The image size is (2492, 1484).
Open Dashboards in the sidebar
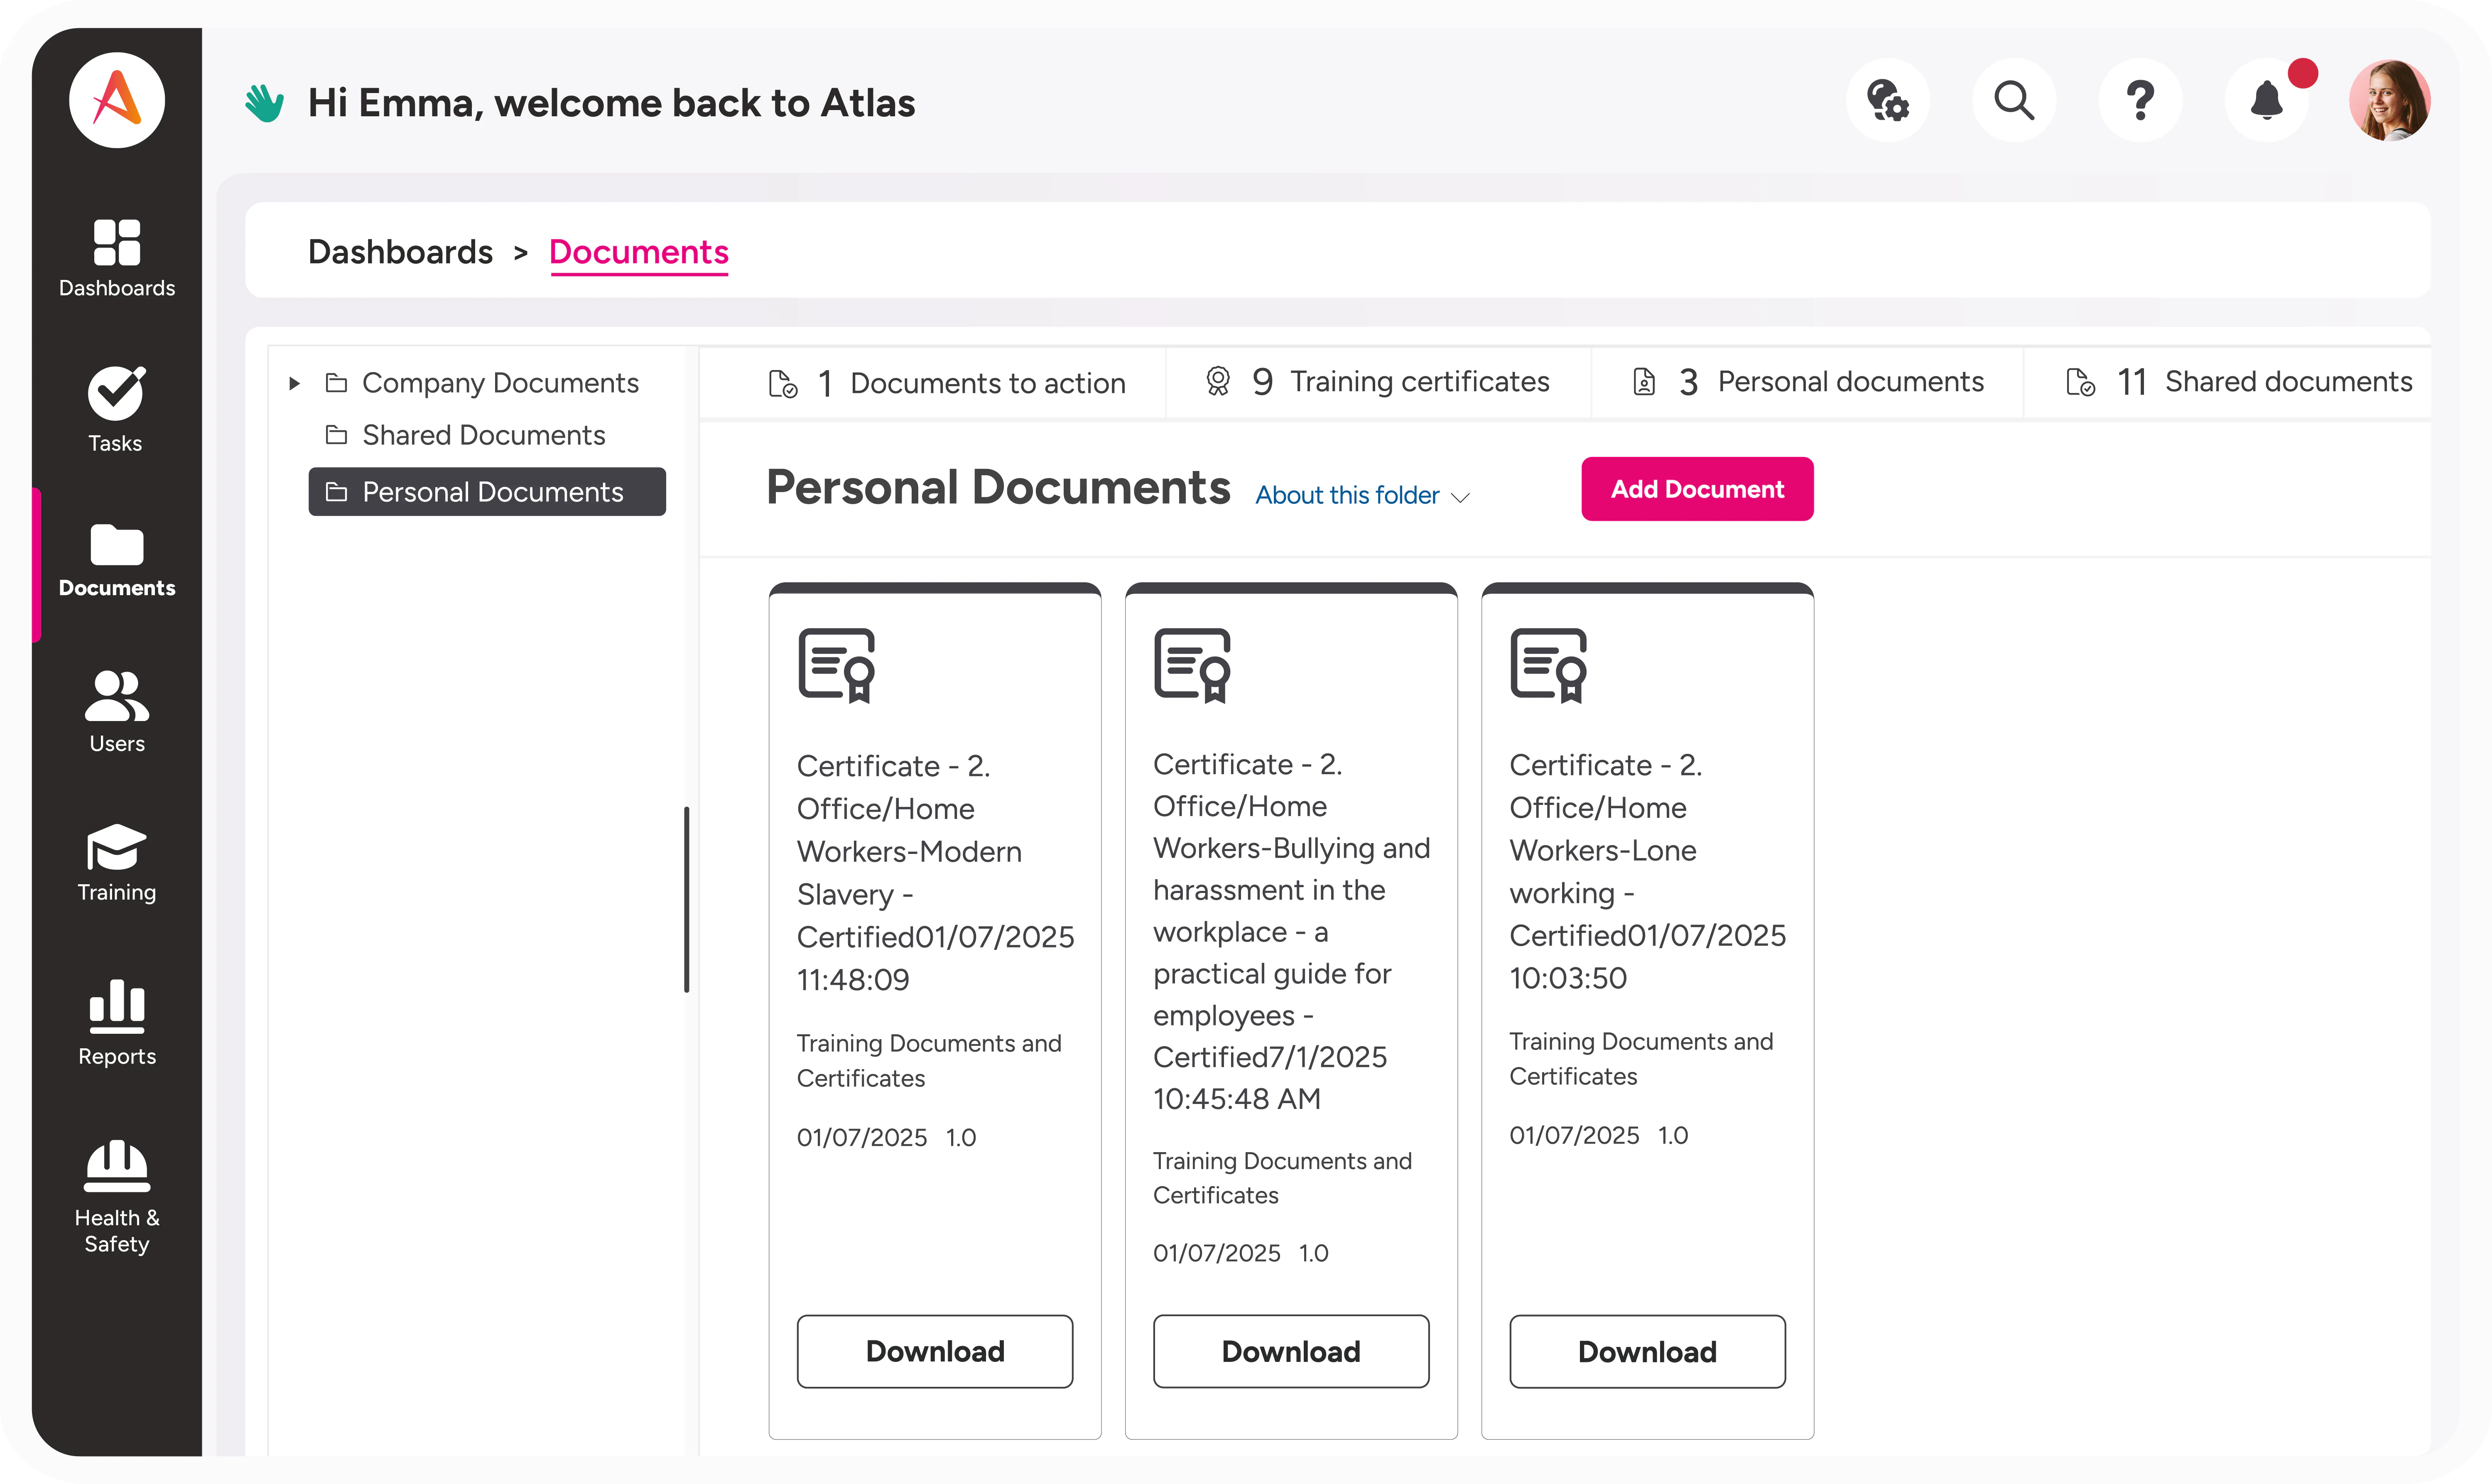tap(117, 258)
